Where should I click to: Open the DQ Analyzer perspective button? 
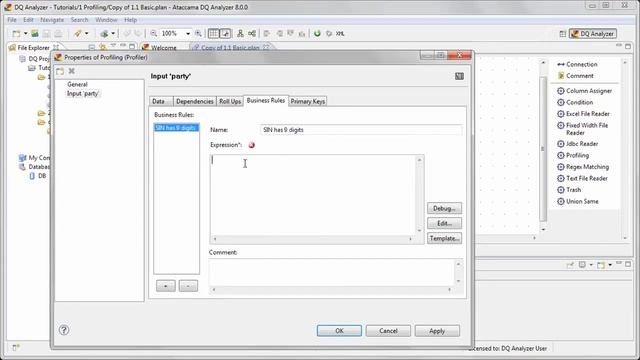[593, 34]
